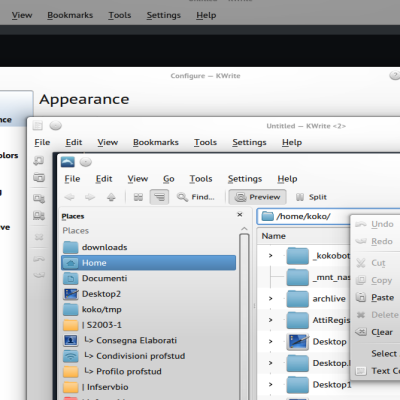Select downloads in Places panel
This screenshot has height=400, width=400.
(149, 247)
